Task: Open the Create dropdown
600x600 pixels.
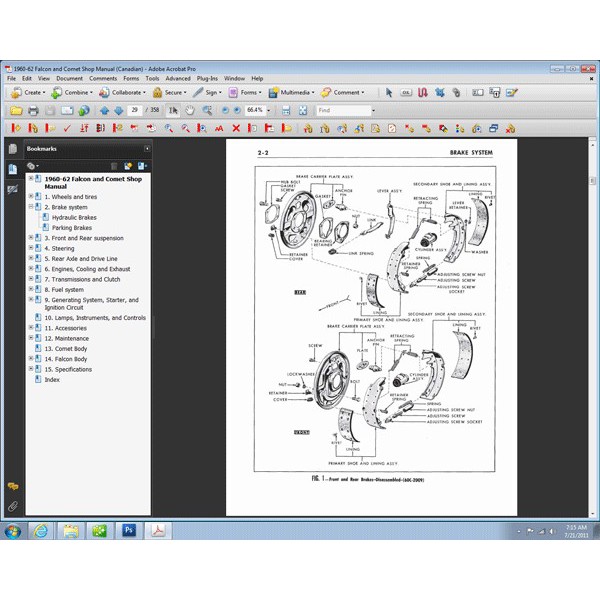Action: (28, 93)
